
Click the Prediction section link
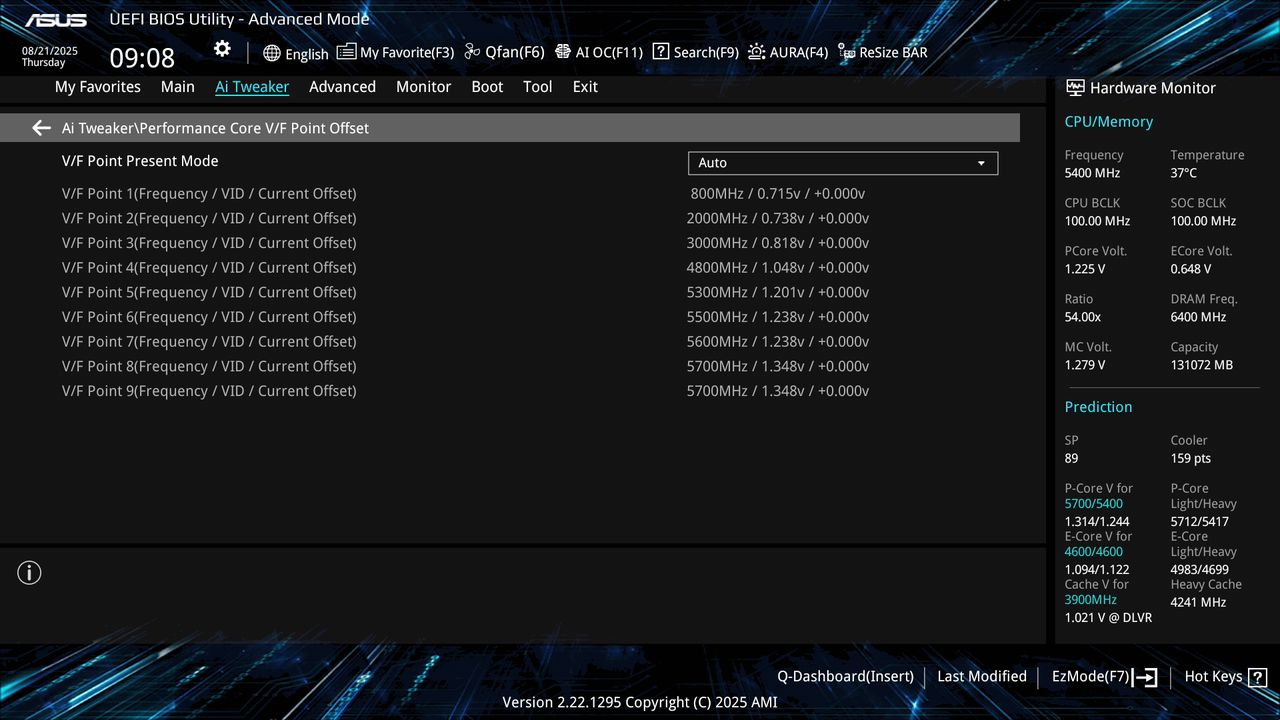pos(1098,407)
